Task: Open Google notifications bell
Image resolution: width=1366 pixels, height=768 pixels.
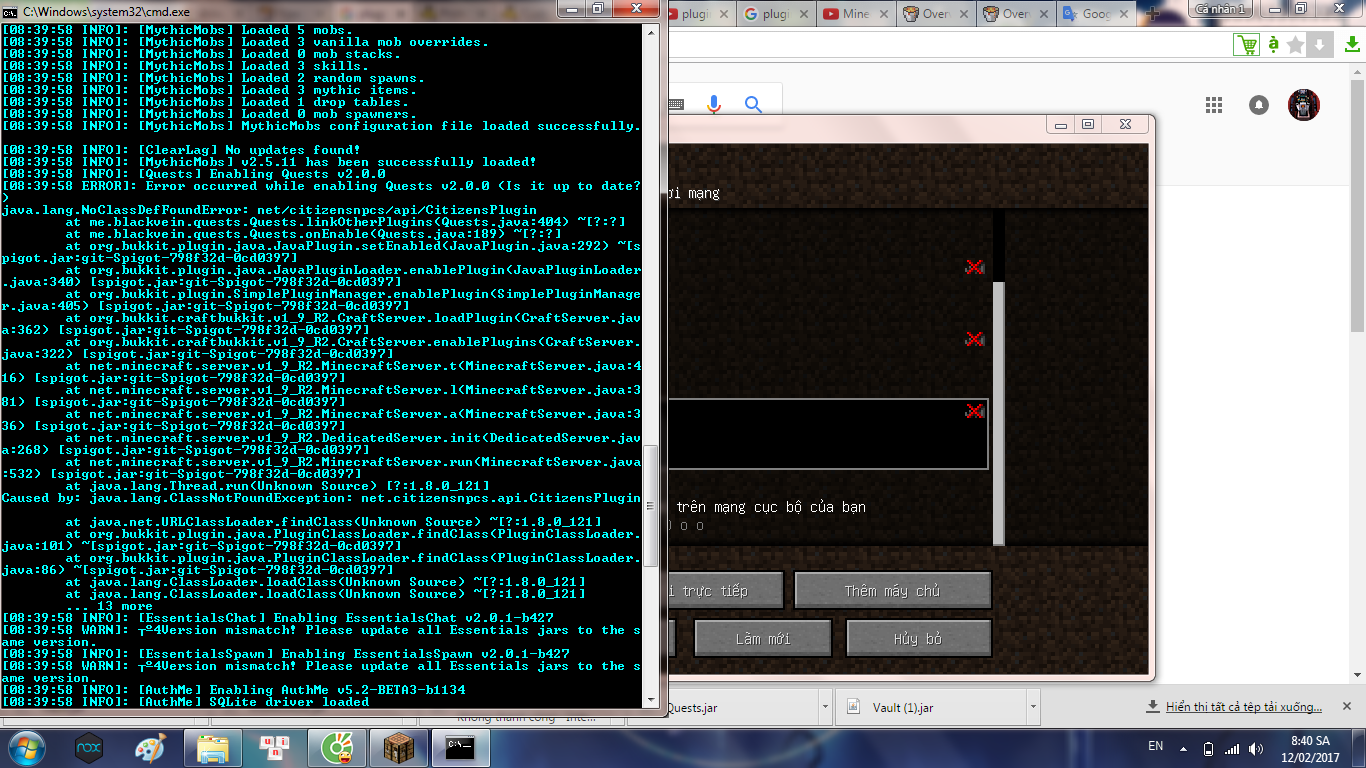Action: pyautogui.click(x=1259, y=105)
